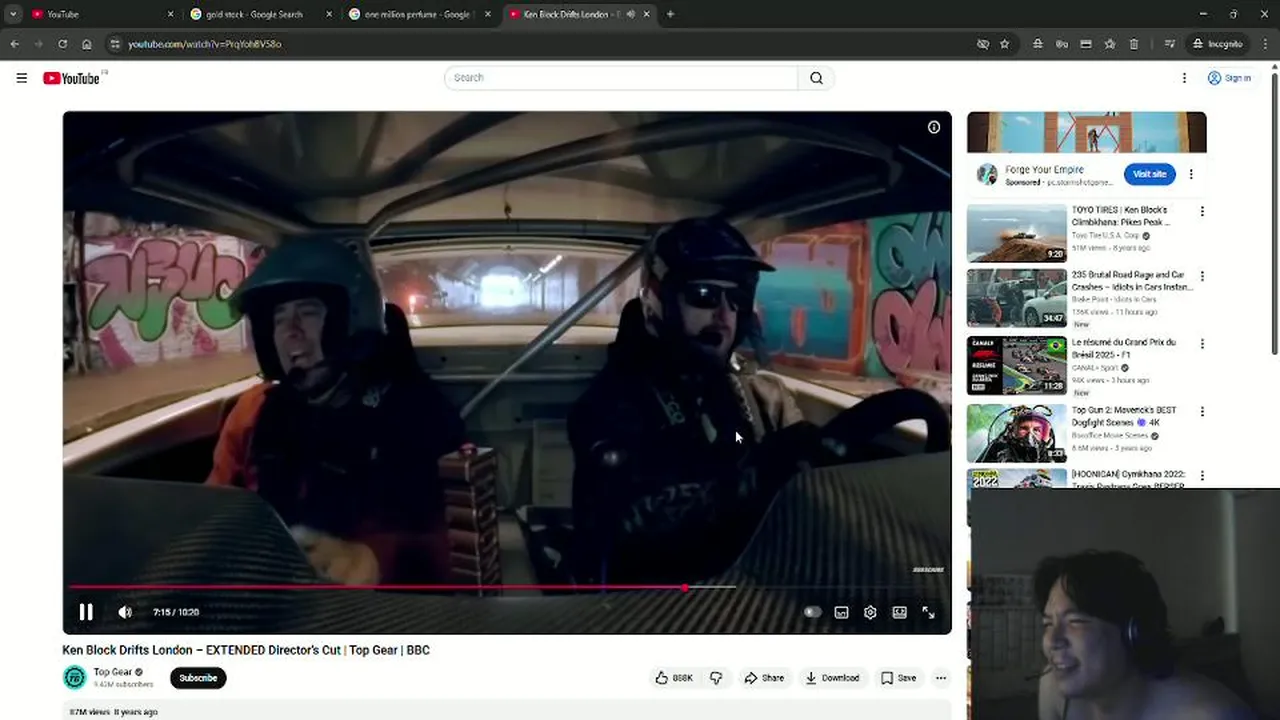Save video to playlist
1280x720 pixels.
tap(898, 678)
